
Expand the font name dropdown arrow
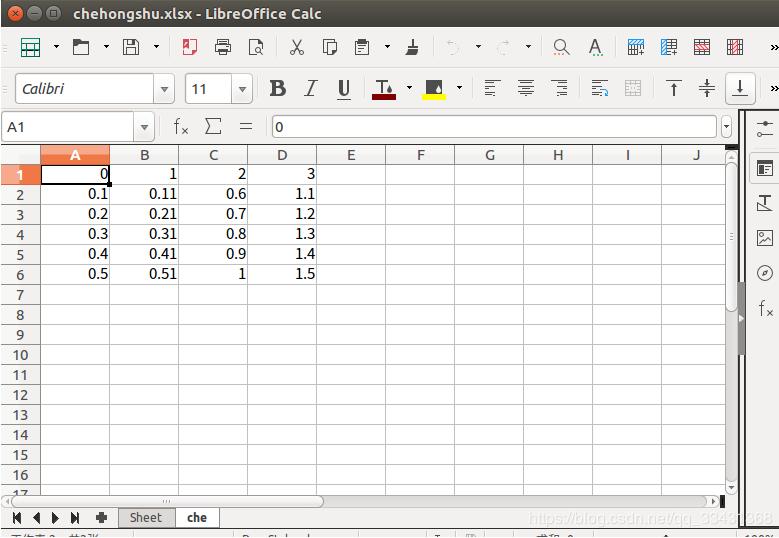(x=164, y=89)
